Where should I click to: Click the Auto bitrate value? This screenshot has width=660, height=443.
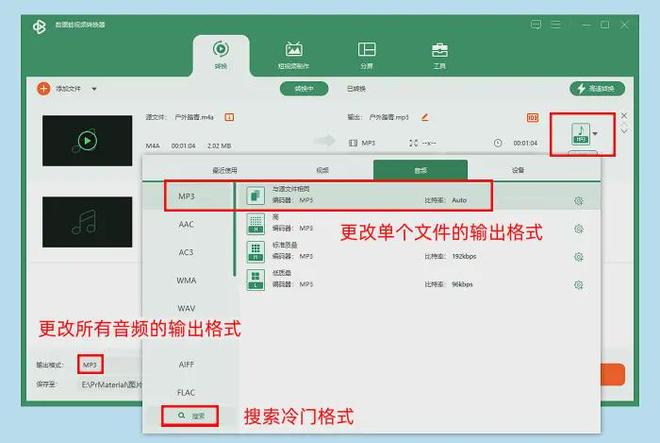pyautogui.click(x=459, y=200)
